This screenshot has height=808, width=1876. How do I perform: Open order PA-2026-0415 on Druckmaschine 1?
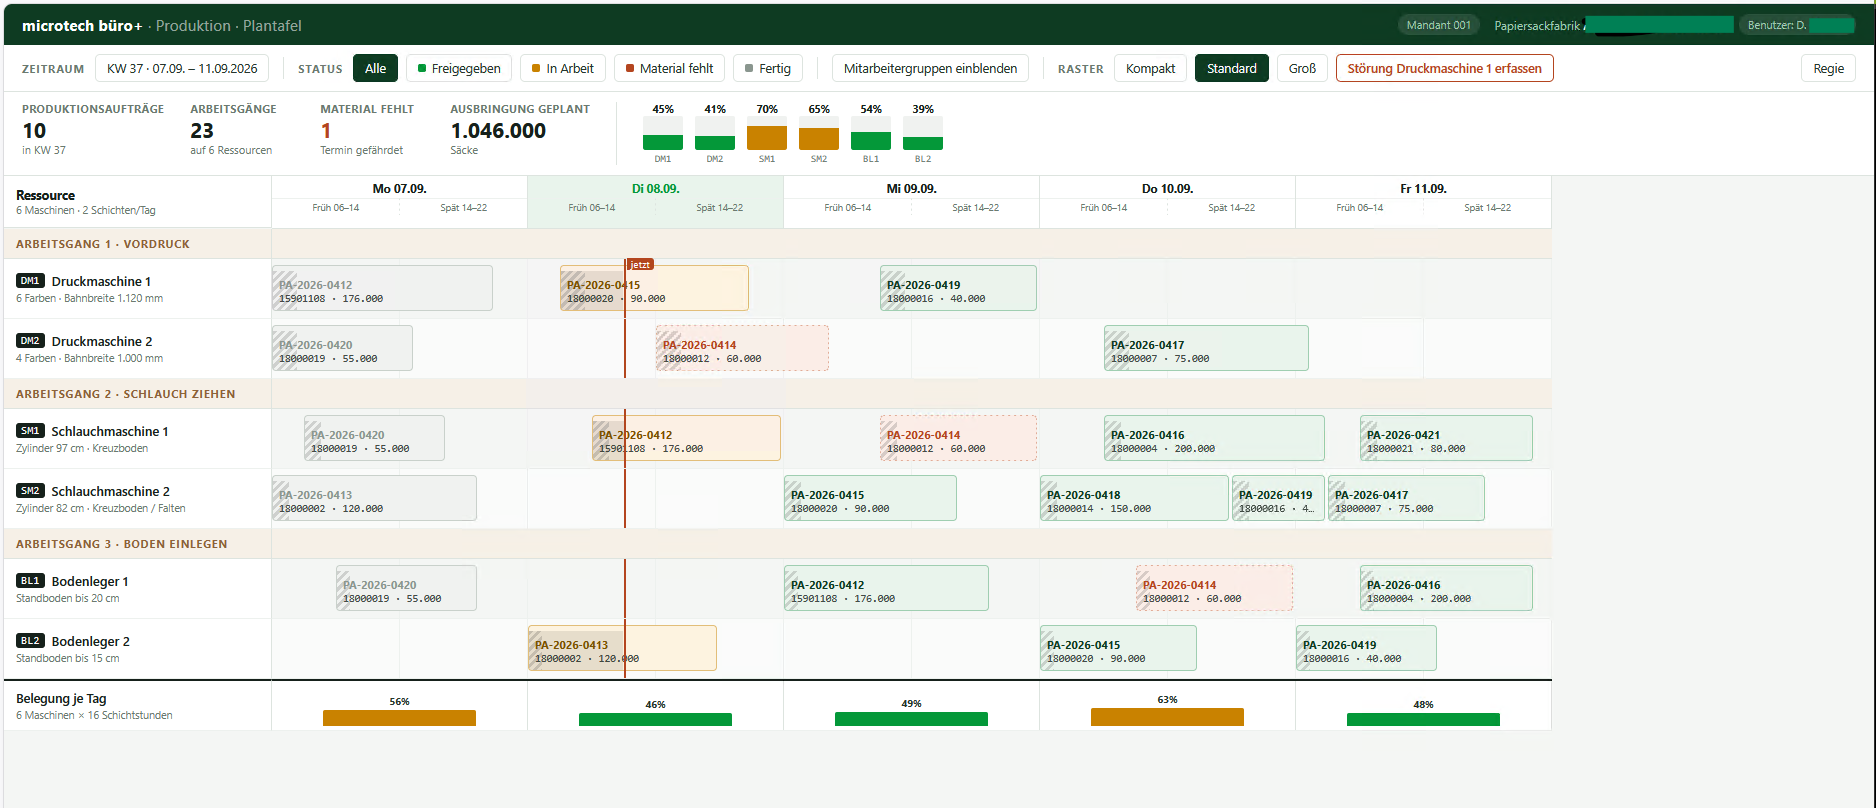point(654,288)
